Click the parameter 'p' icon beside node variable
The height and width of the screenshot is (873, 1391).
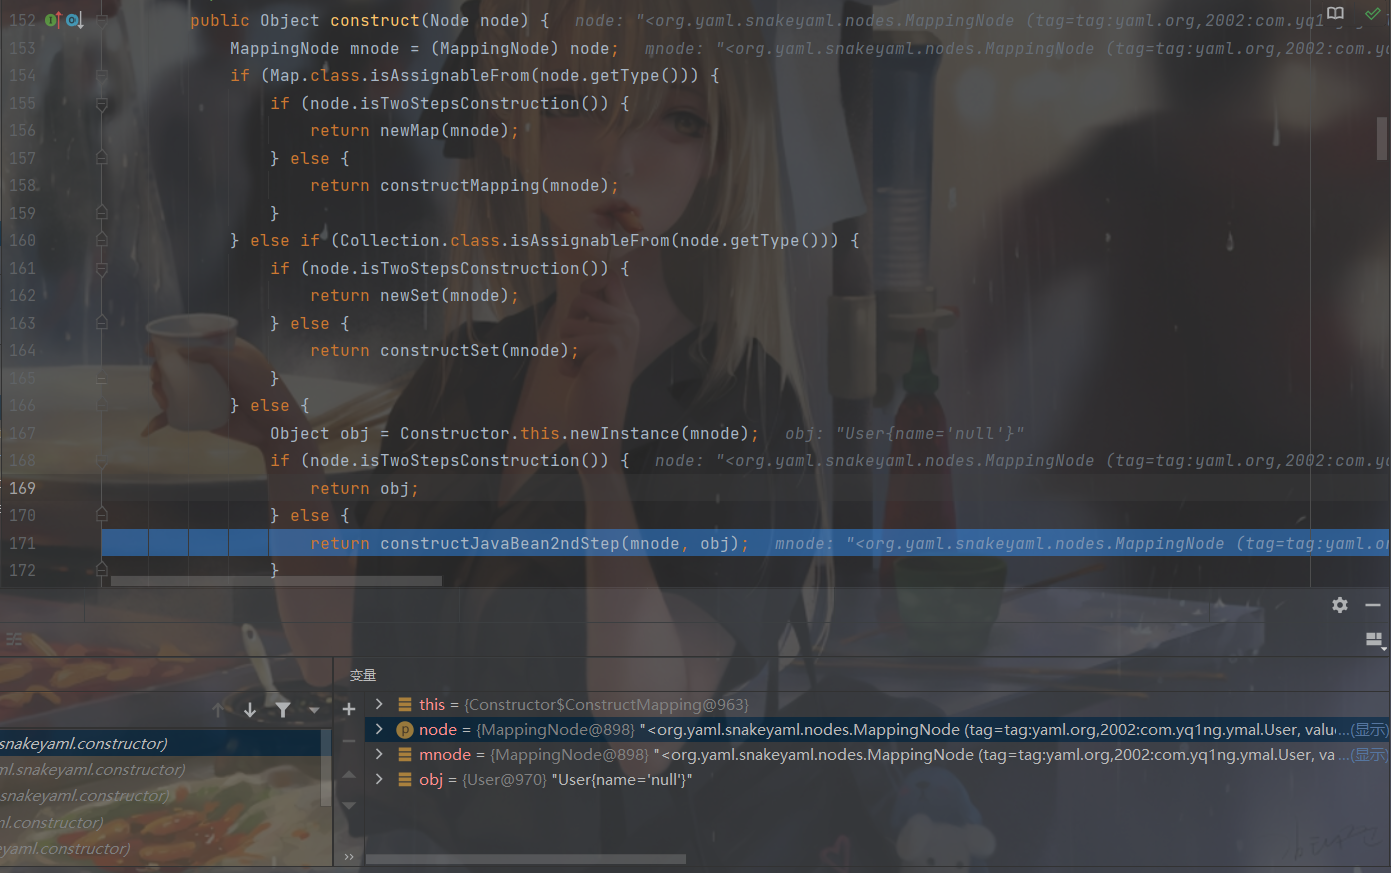(x=405, y=730)
